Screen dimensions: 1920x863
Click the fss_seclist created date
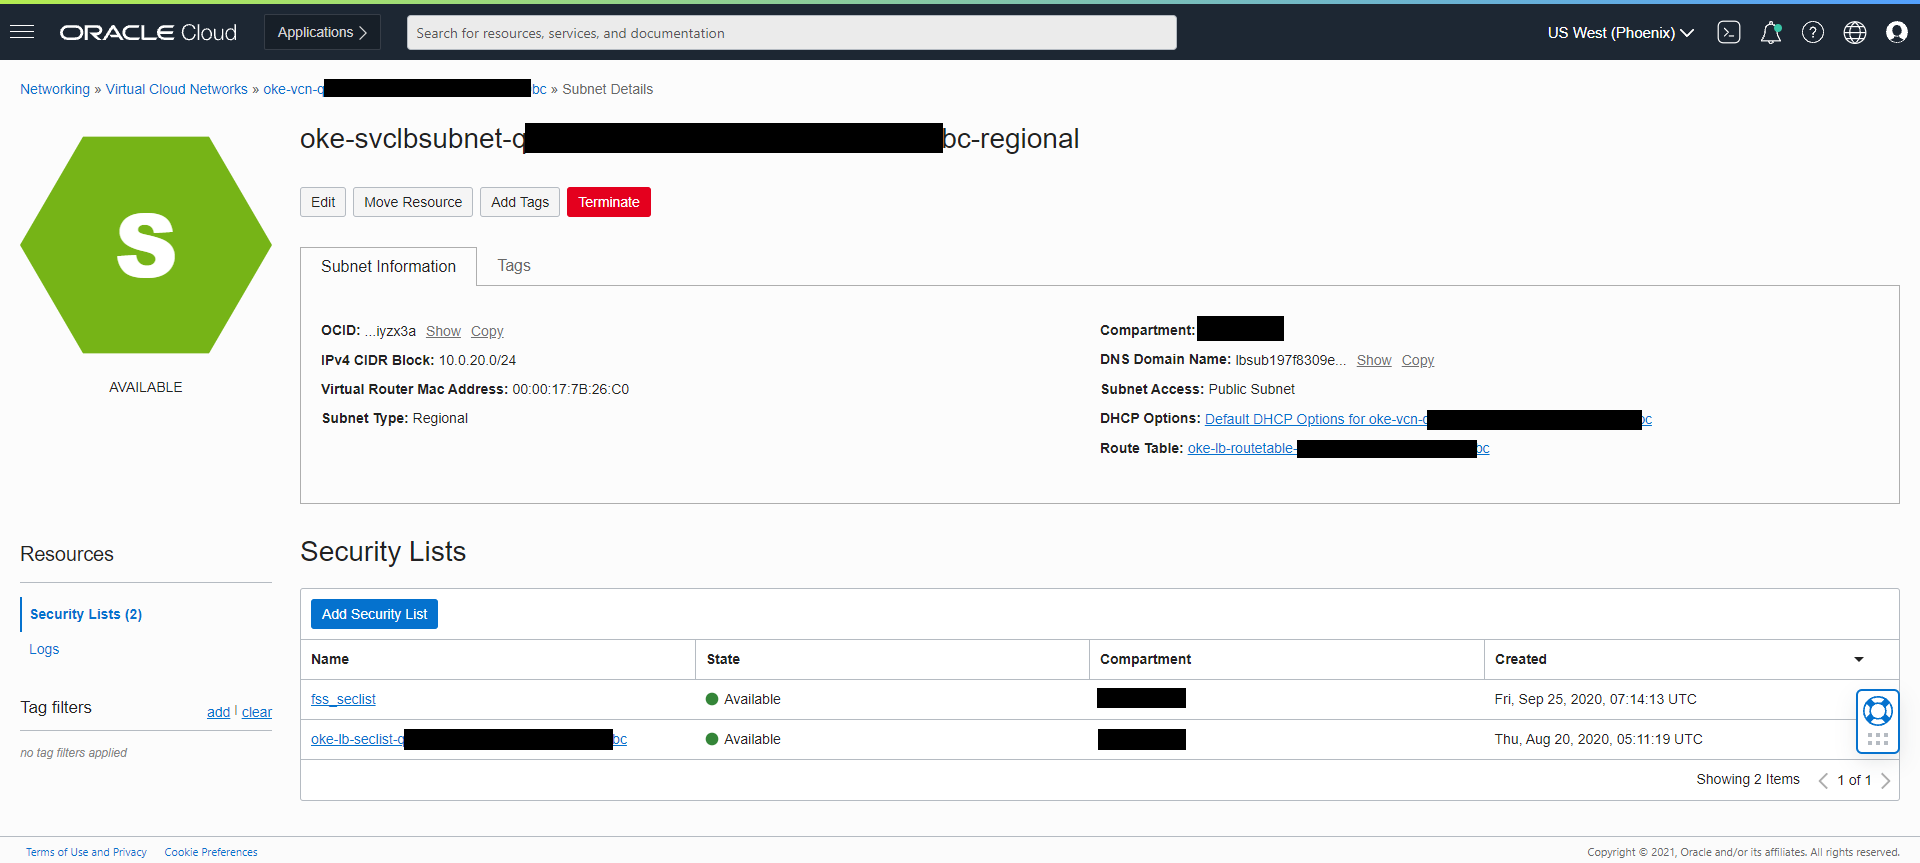1595,699
